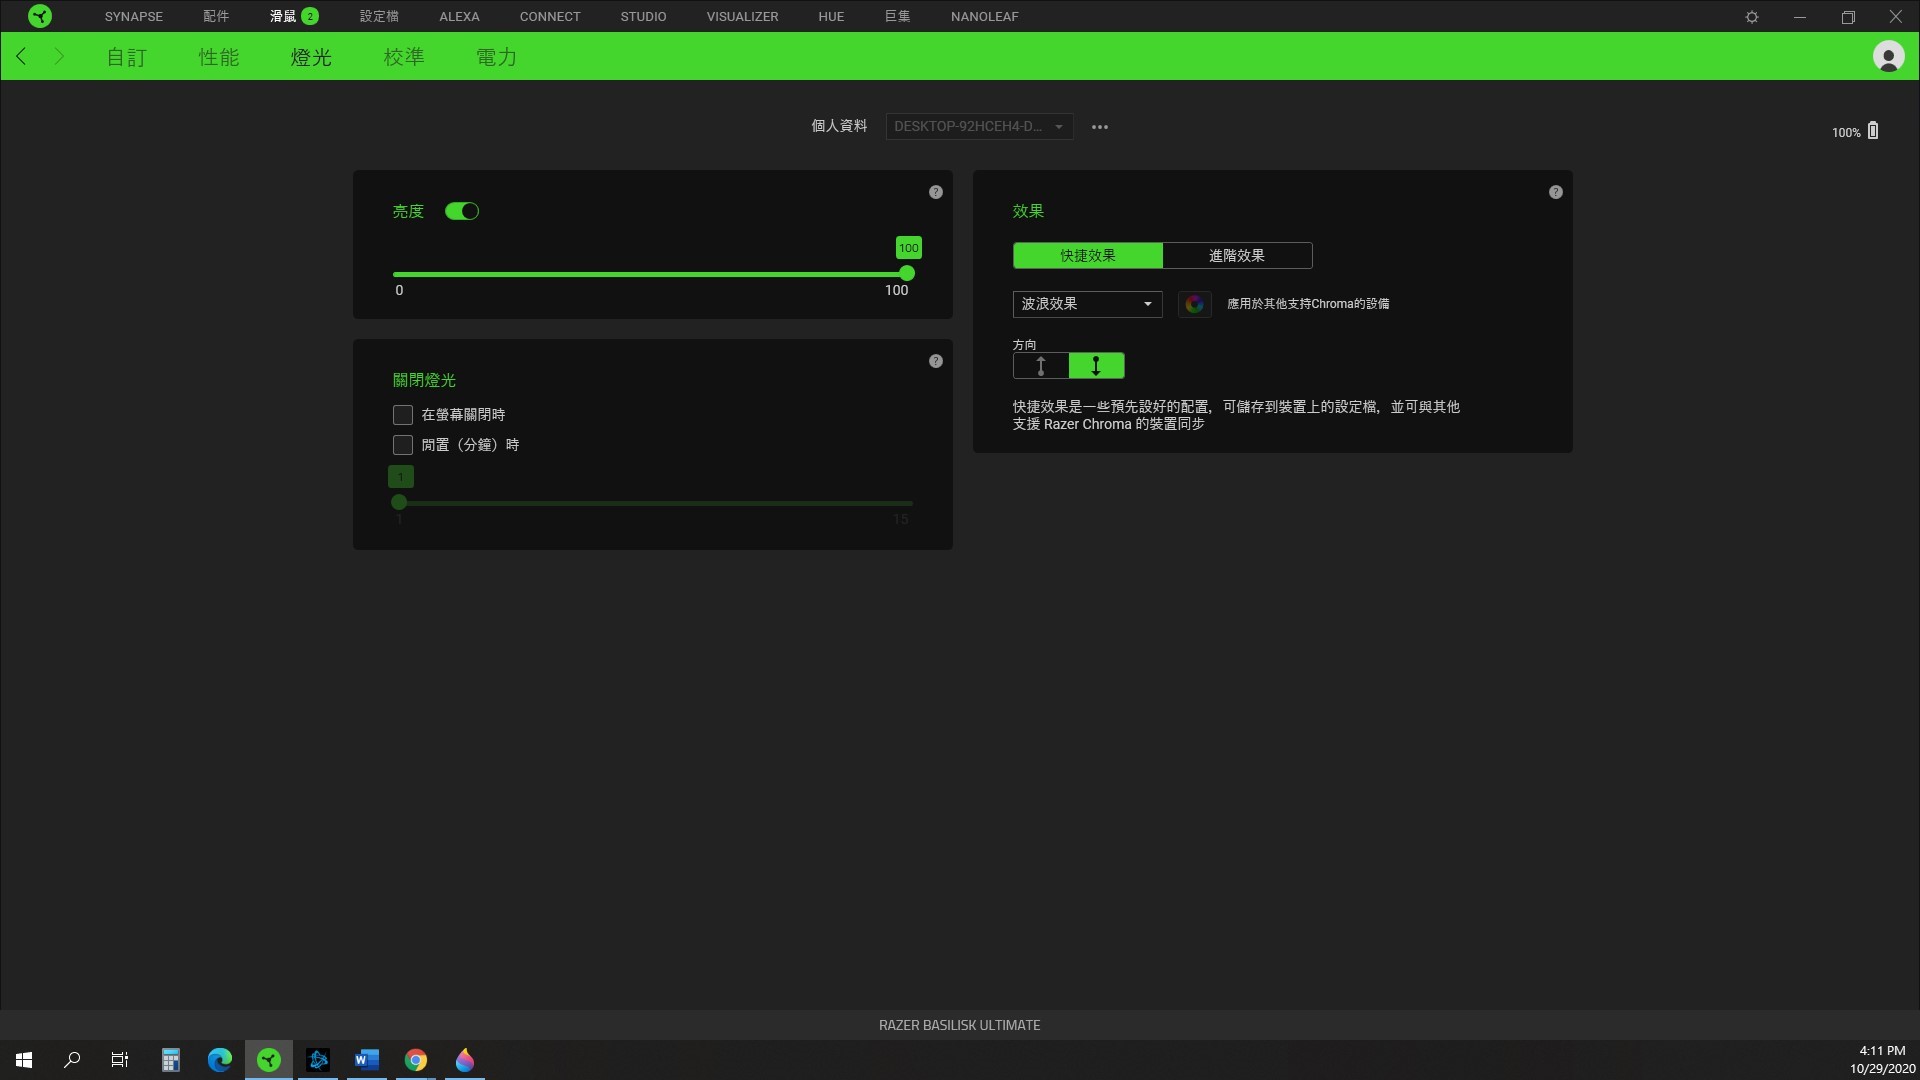Select the 自訂 sub-tab
The height and width of the screenshot is (1080, 1920).
(x=126, y=57)
